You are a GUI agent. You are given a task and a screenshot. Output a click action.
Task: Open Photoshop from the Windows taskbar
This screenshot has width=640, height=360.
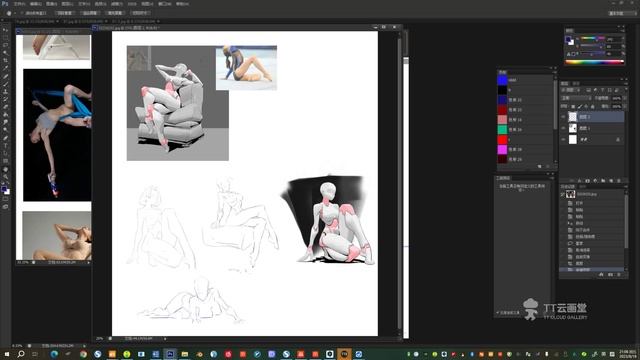170,354
